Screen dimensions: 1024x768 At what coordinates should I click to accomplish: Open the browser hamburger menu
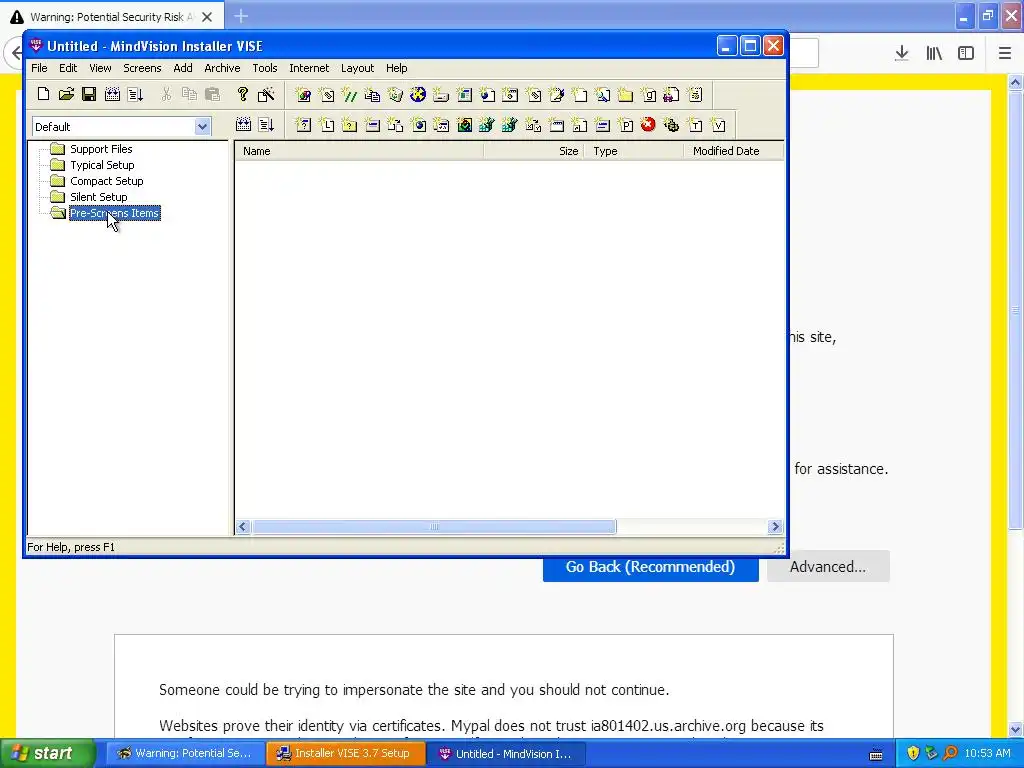[1004, 54]
